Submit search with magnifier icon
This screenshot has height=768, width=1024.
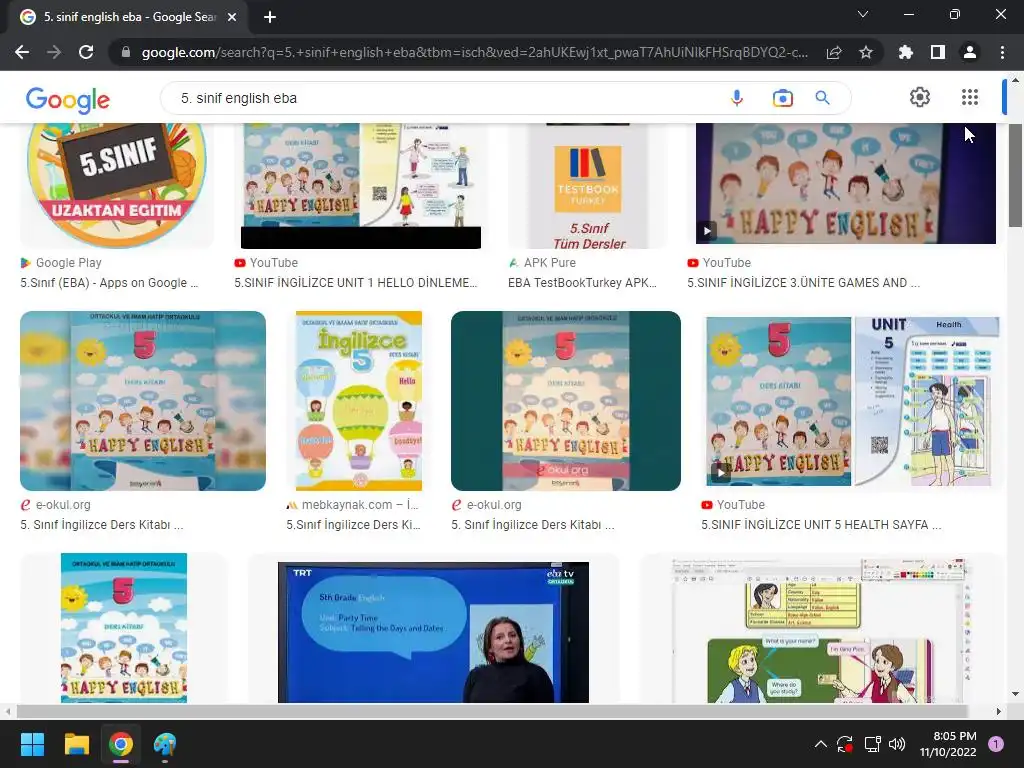822,98
